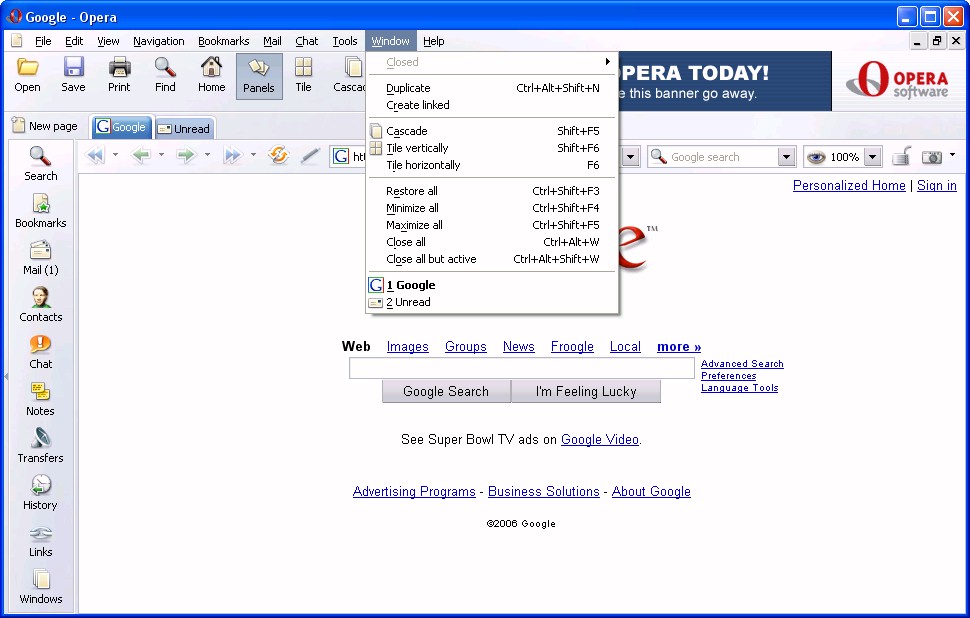970x618 pixels.
Task: Choose Tile horizontally menu item
Action: (492, 165)
